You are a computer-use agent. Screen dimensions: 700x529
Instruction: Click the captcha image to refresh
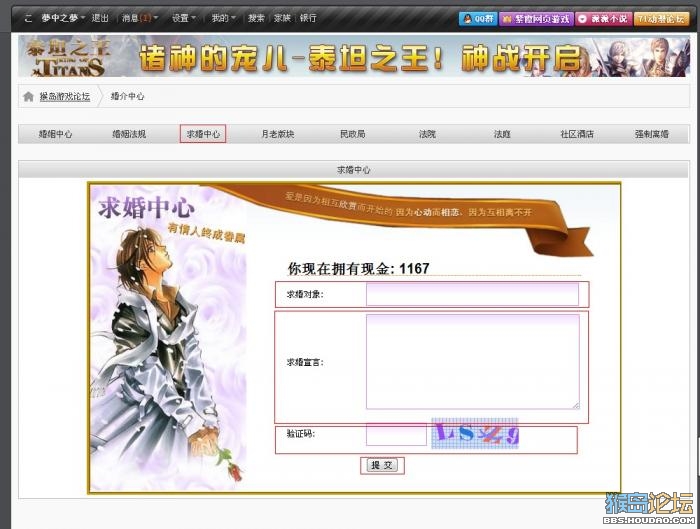475,433
